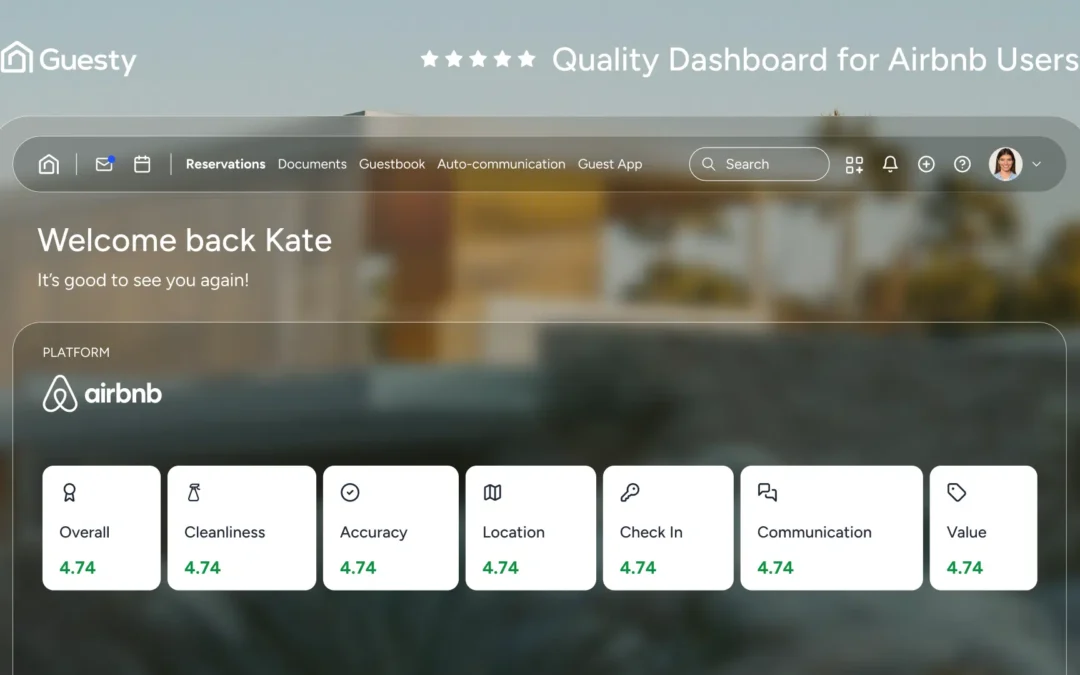This screenshot has height=675, width=1080.
Task: Click inside the Search field
Action: (x=758, y=164)
